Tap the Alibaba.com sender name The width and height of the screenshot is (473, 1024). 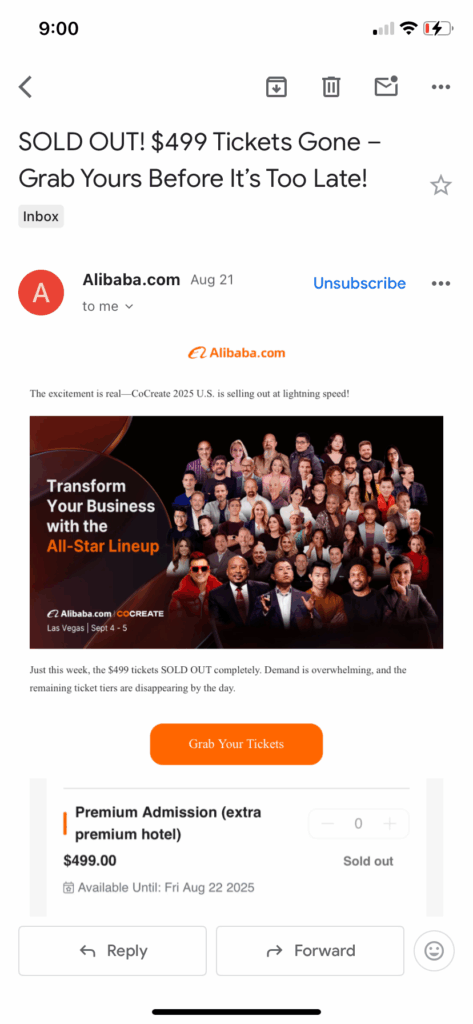pyautogui.click(x=131, y=280)
